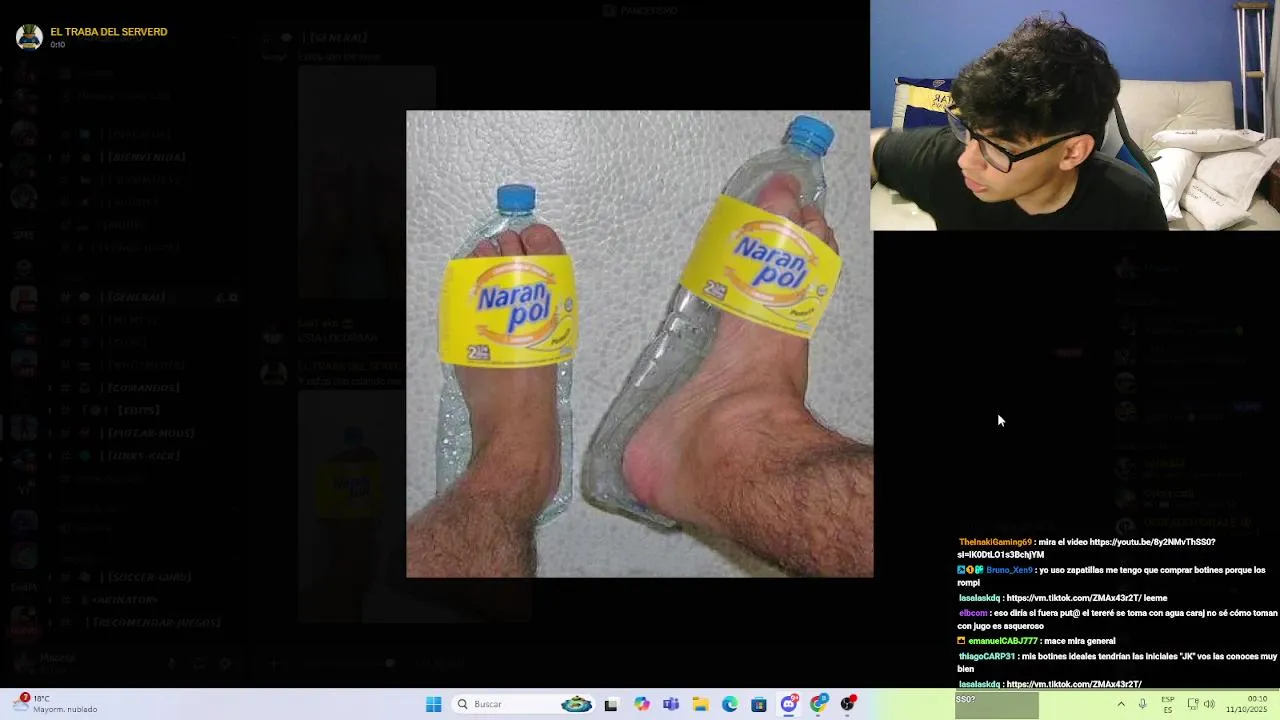Open the weather widget showing 18°C
This screenshot has width=1280, height=720.
coord(56,704)
